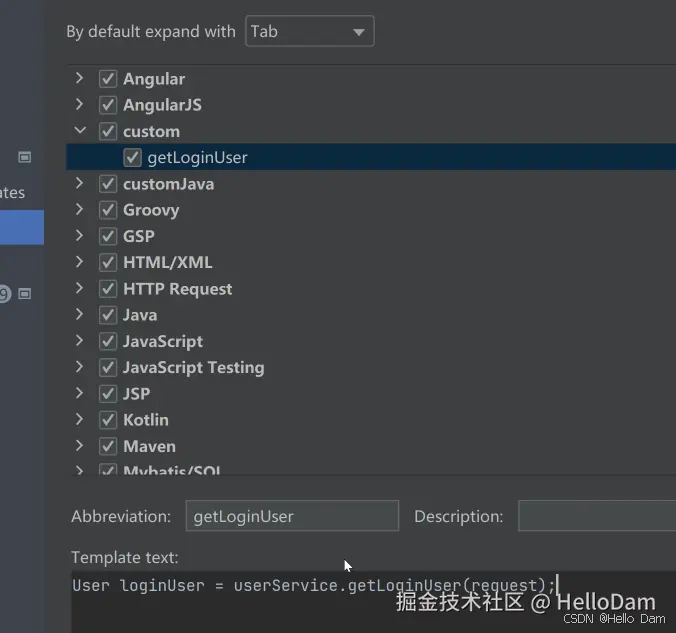This screenshot has height=633, width=676.
Task: Select the customJava group label
Action: point(169,184)
